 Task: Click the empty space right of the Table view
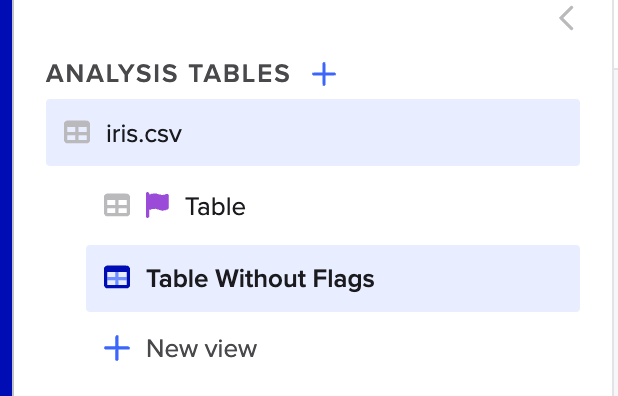pyautogui.click(x=410, y=206)
